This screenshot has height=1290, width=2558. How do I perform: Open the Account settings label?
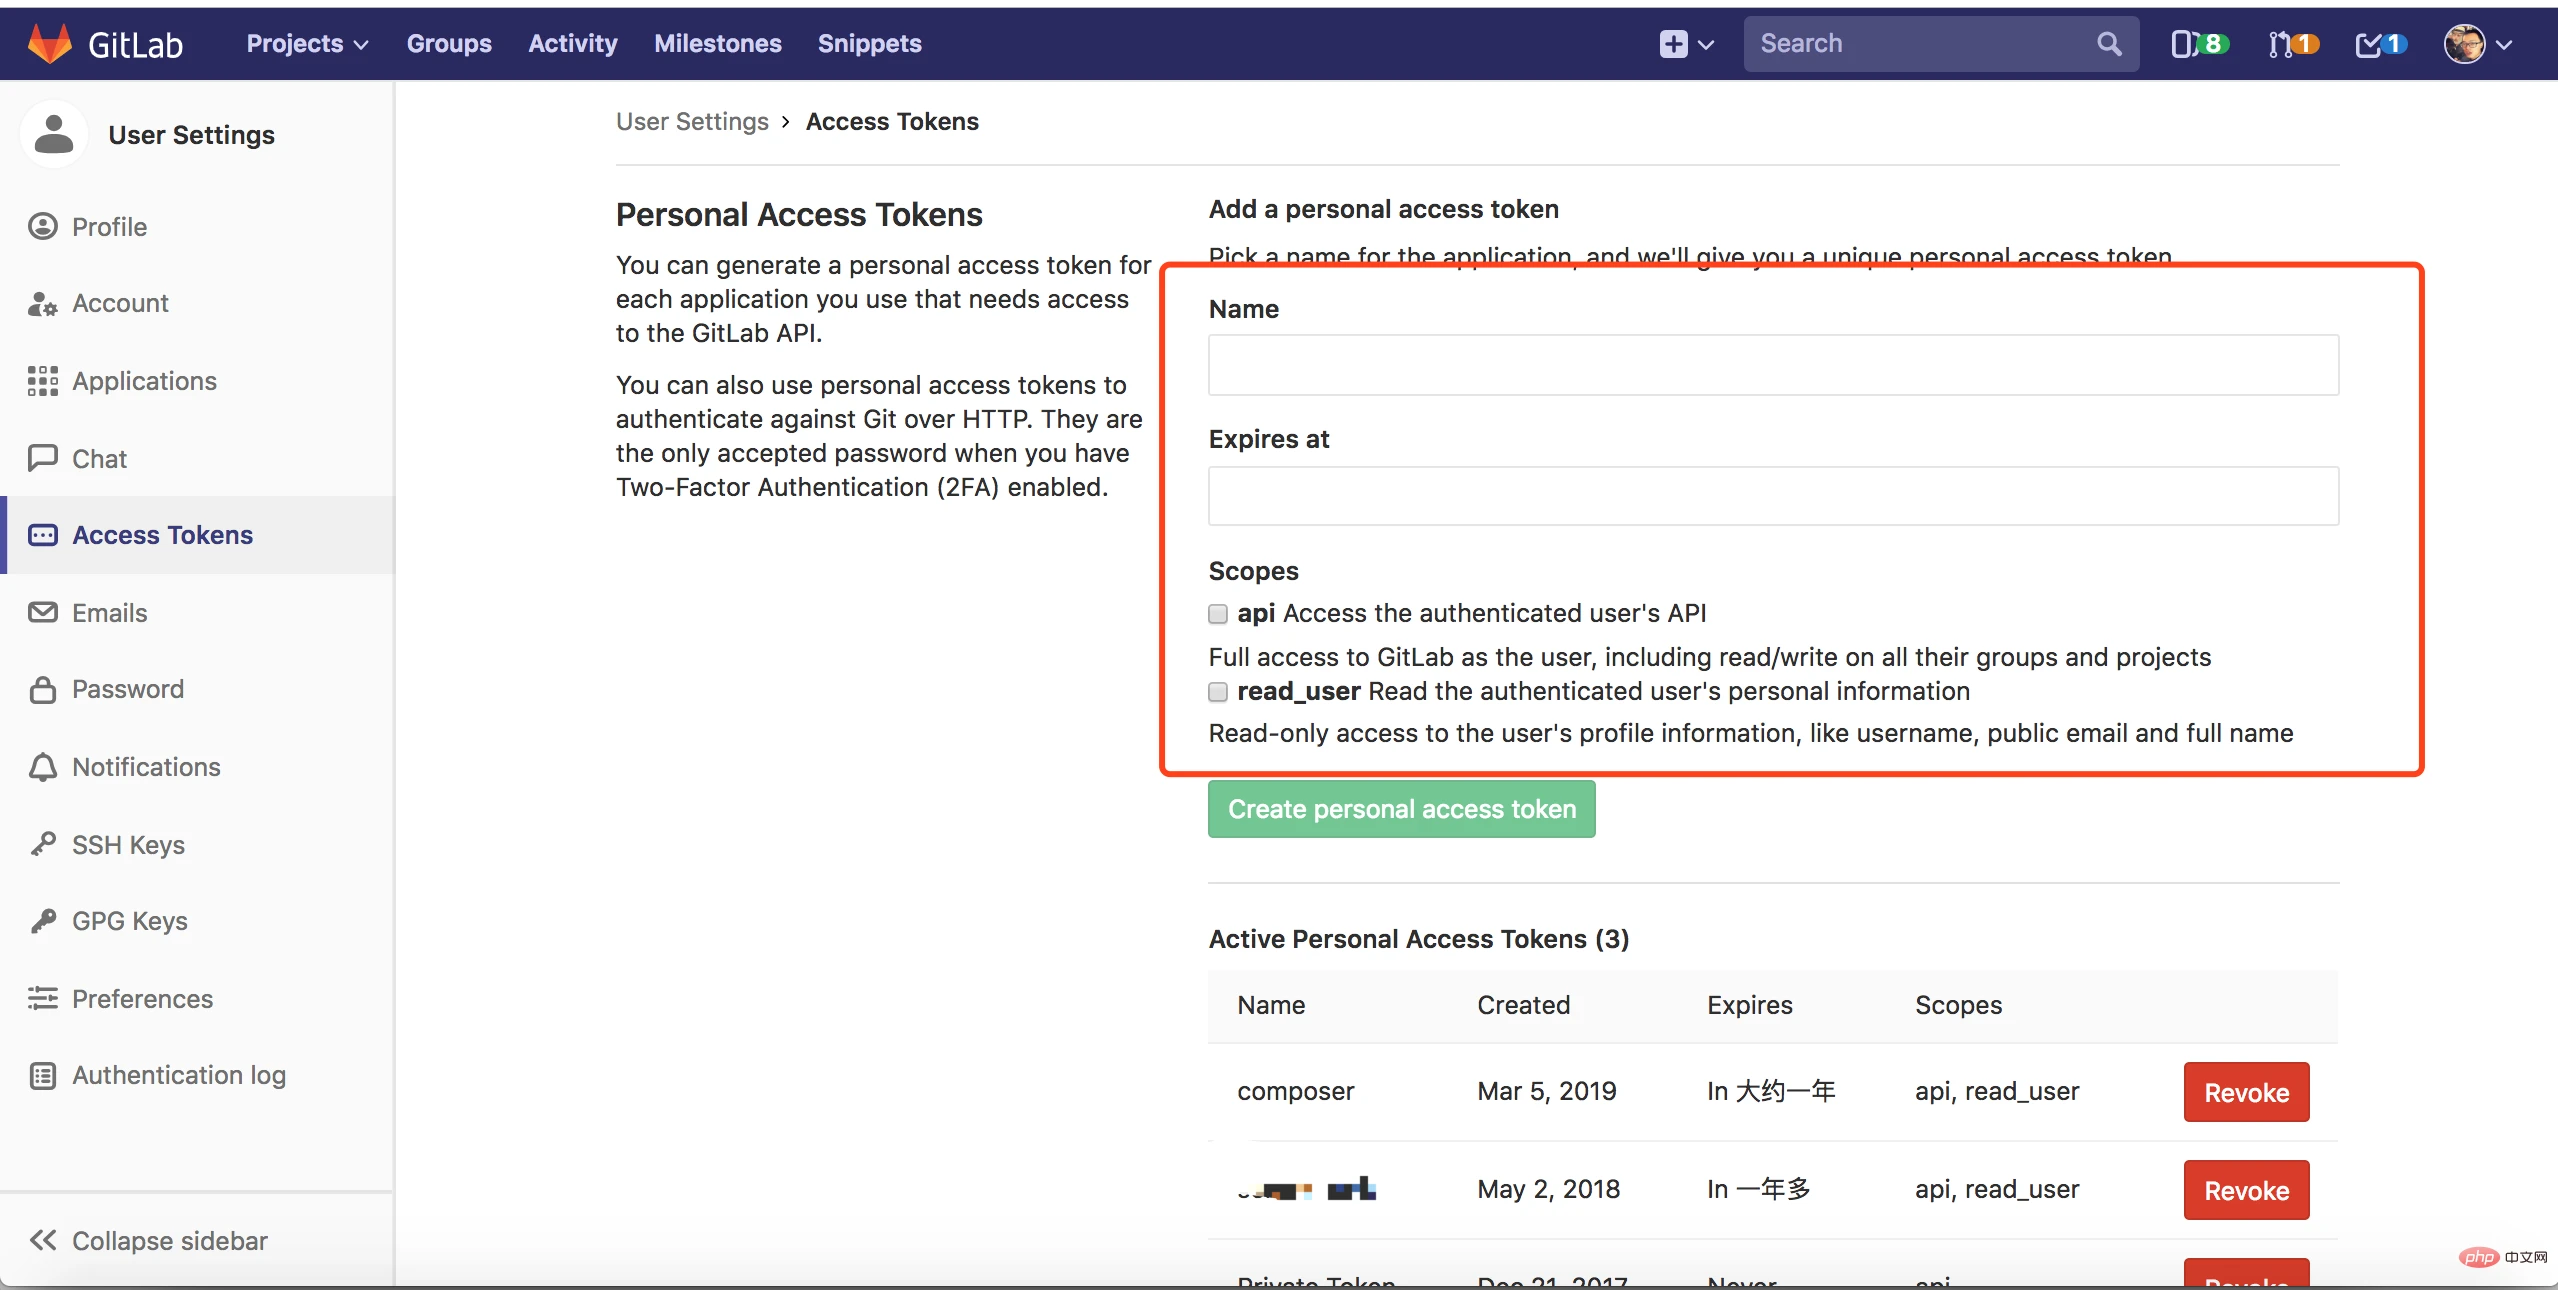click(121, 304)
